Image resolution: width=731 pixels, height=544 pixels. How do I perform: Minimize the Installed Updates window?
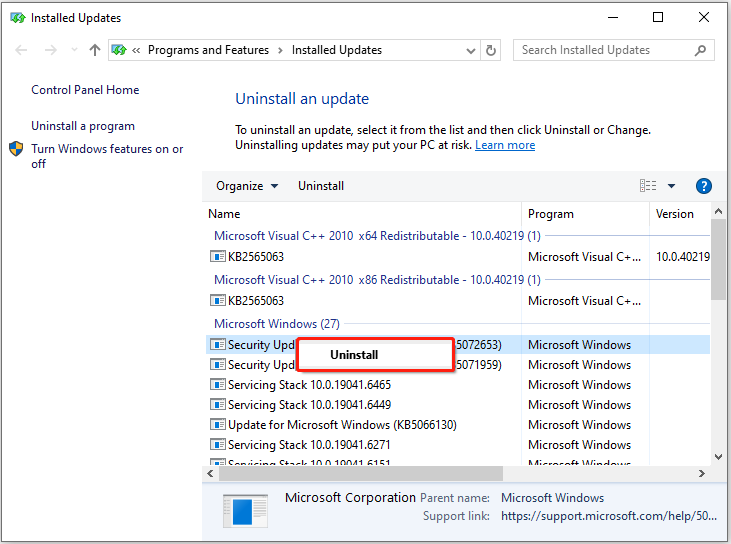pyautogui.click(x=613, y=17)
